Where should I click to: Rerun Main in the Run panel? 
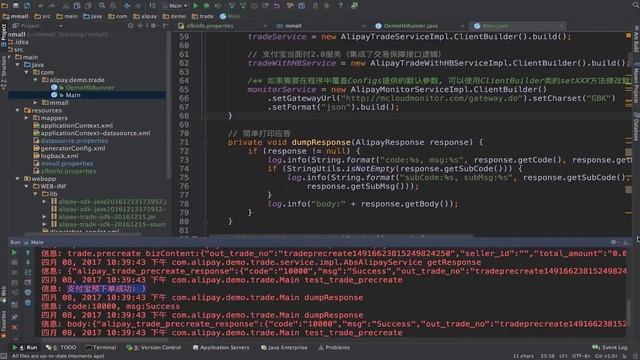(14, 253)
